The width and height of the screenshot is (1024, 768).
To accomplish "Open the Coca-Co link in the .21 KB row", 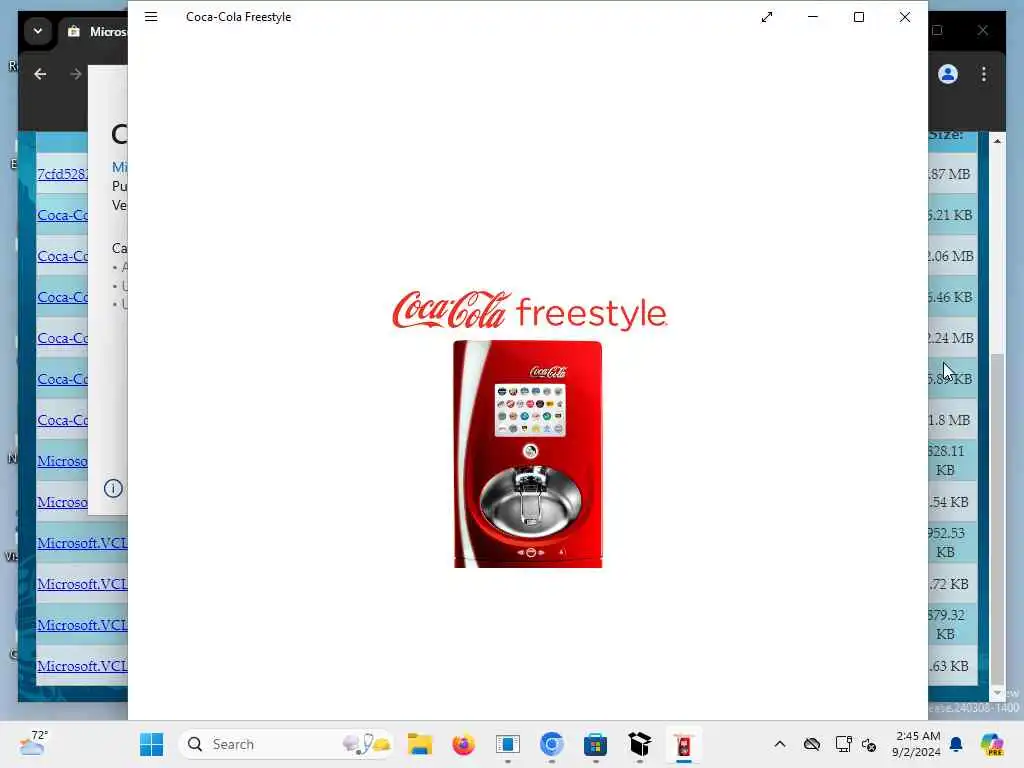I will pyautogui.click(x=63, y=215).
